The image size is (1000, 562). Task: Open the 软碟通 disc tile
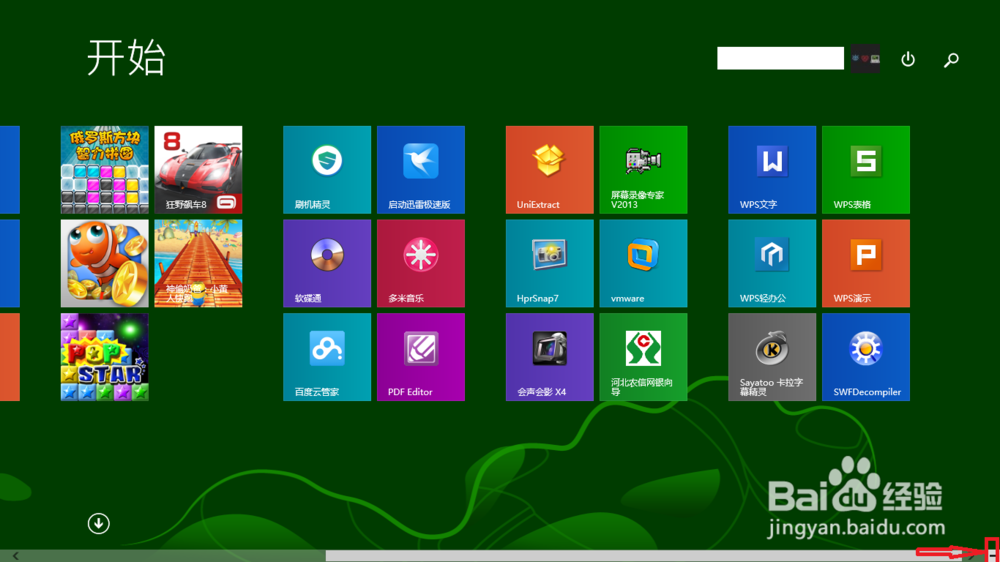point(327,263)
